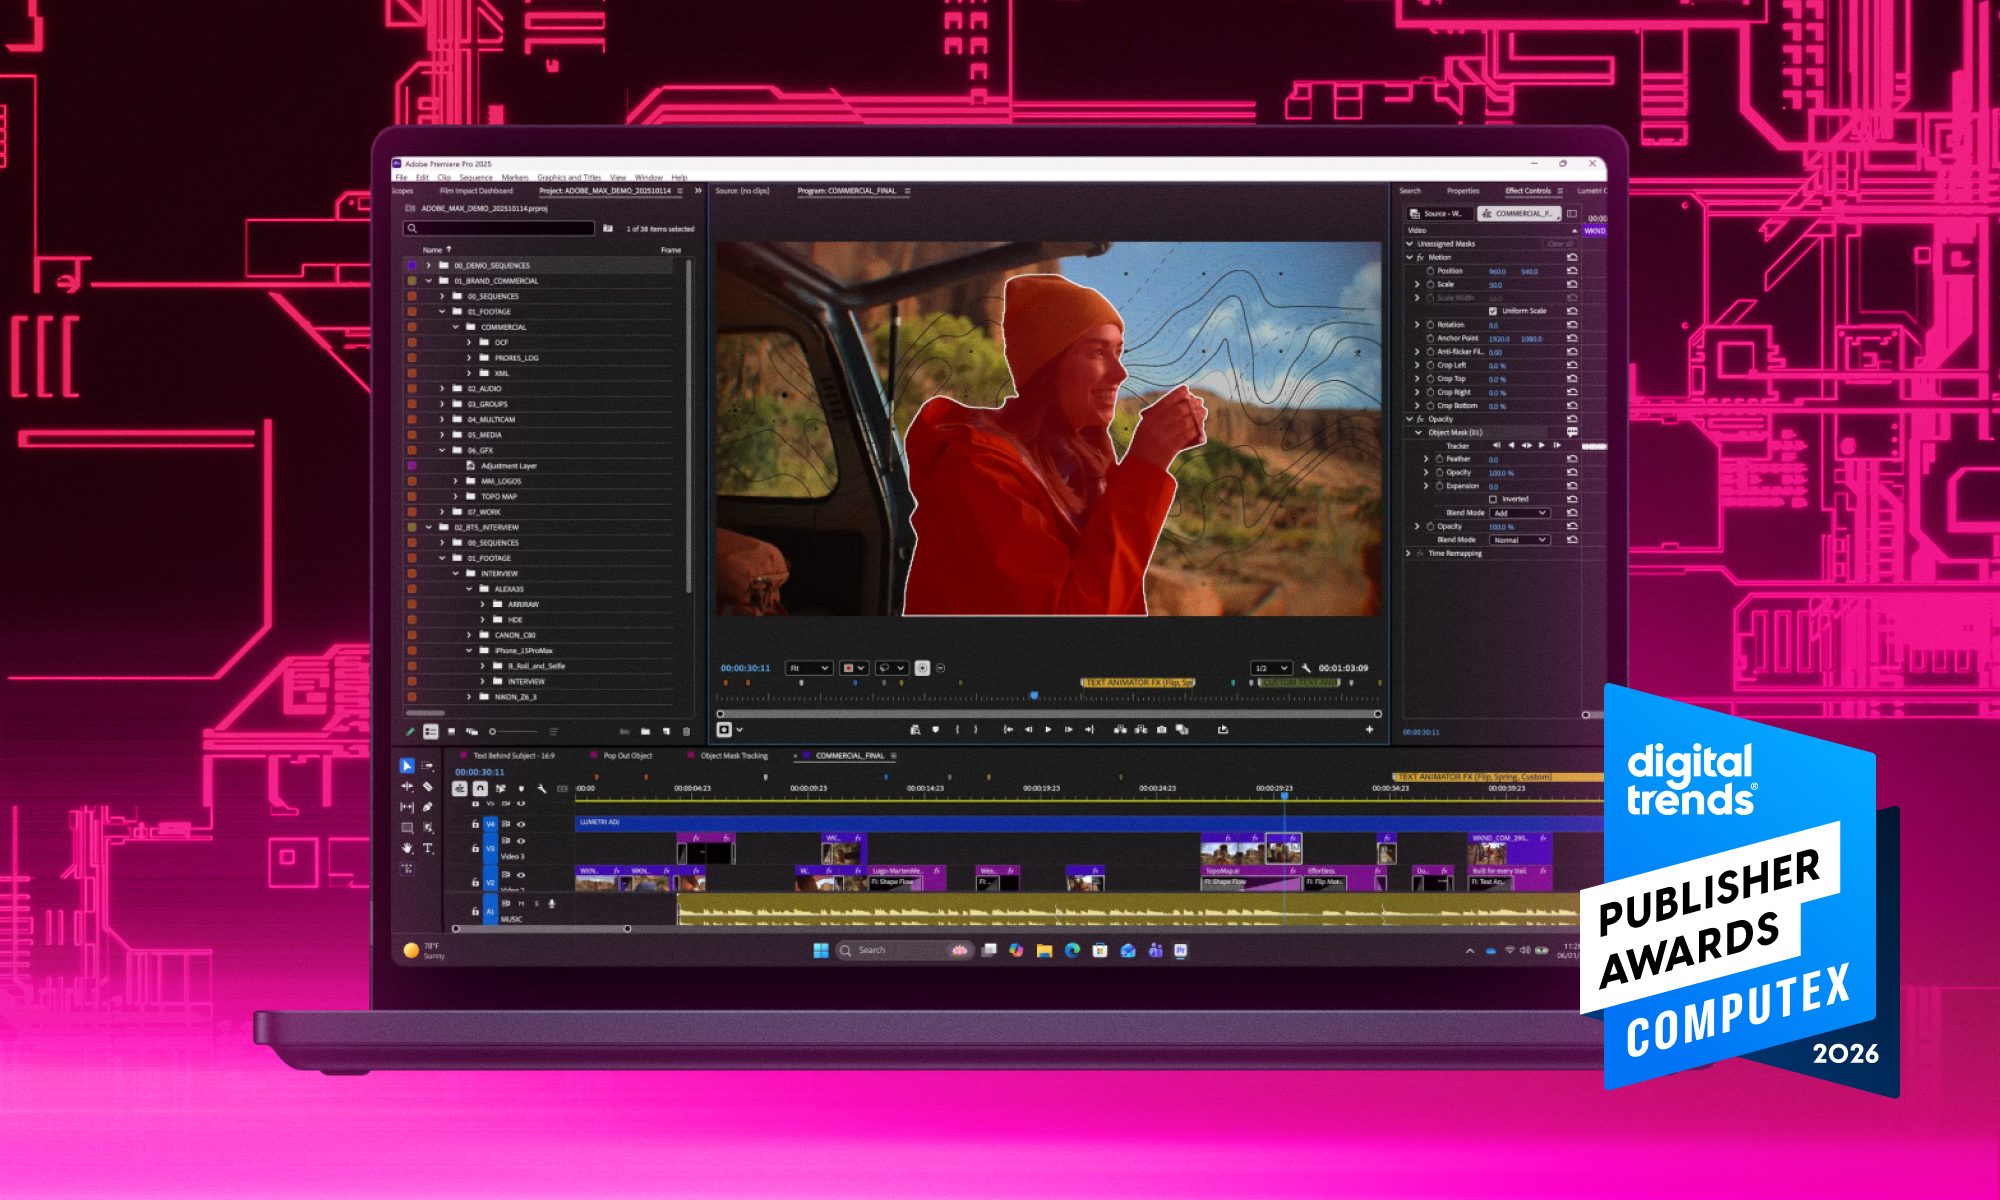Delete selected item with trash icon
This screenshot has width=2000, height=1200.
point(686,732)
